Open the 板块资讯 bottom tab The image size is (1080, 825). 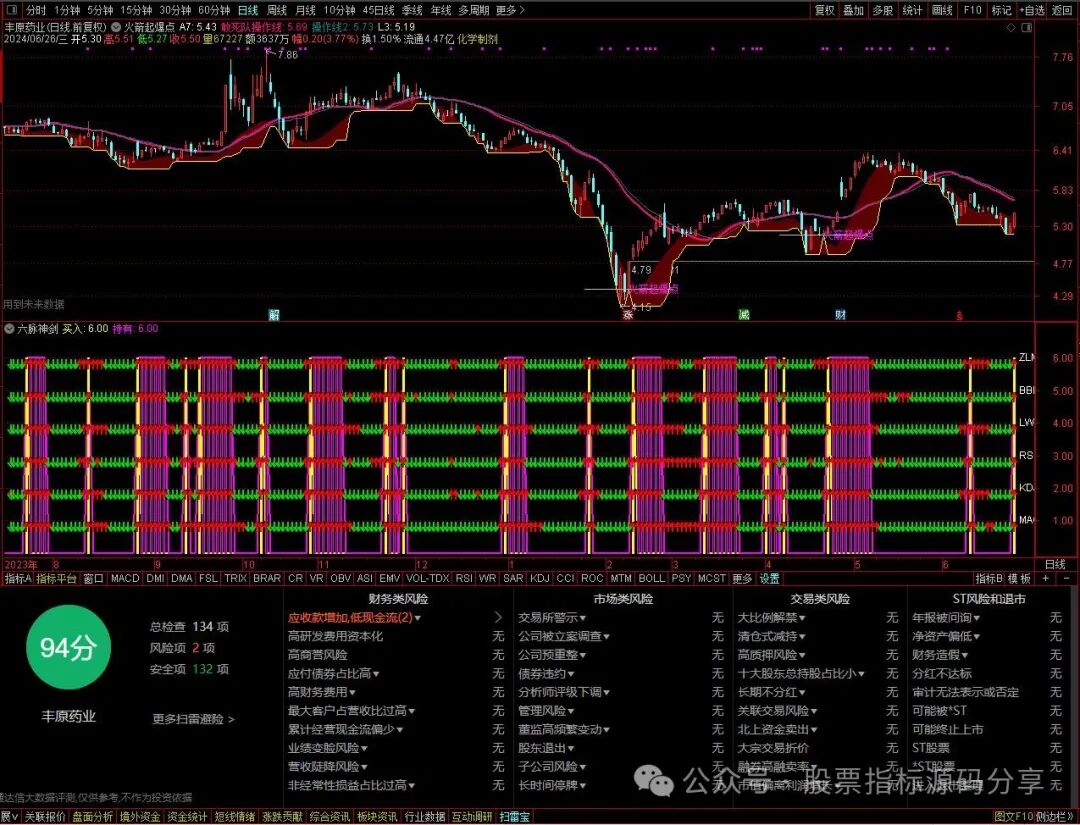point(377,817)
